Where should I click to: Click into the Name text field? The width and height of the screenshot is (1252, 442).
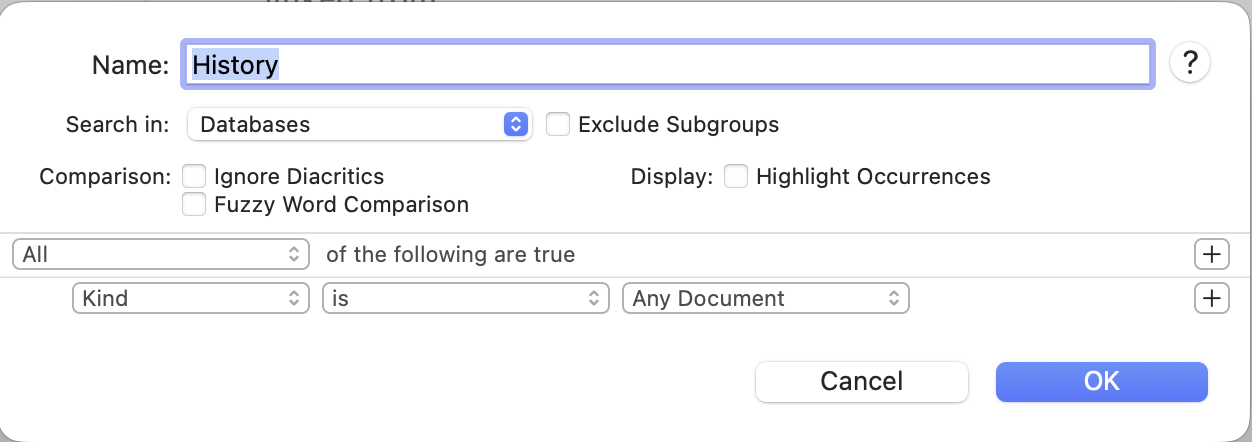coord(667,65)
